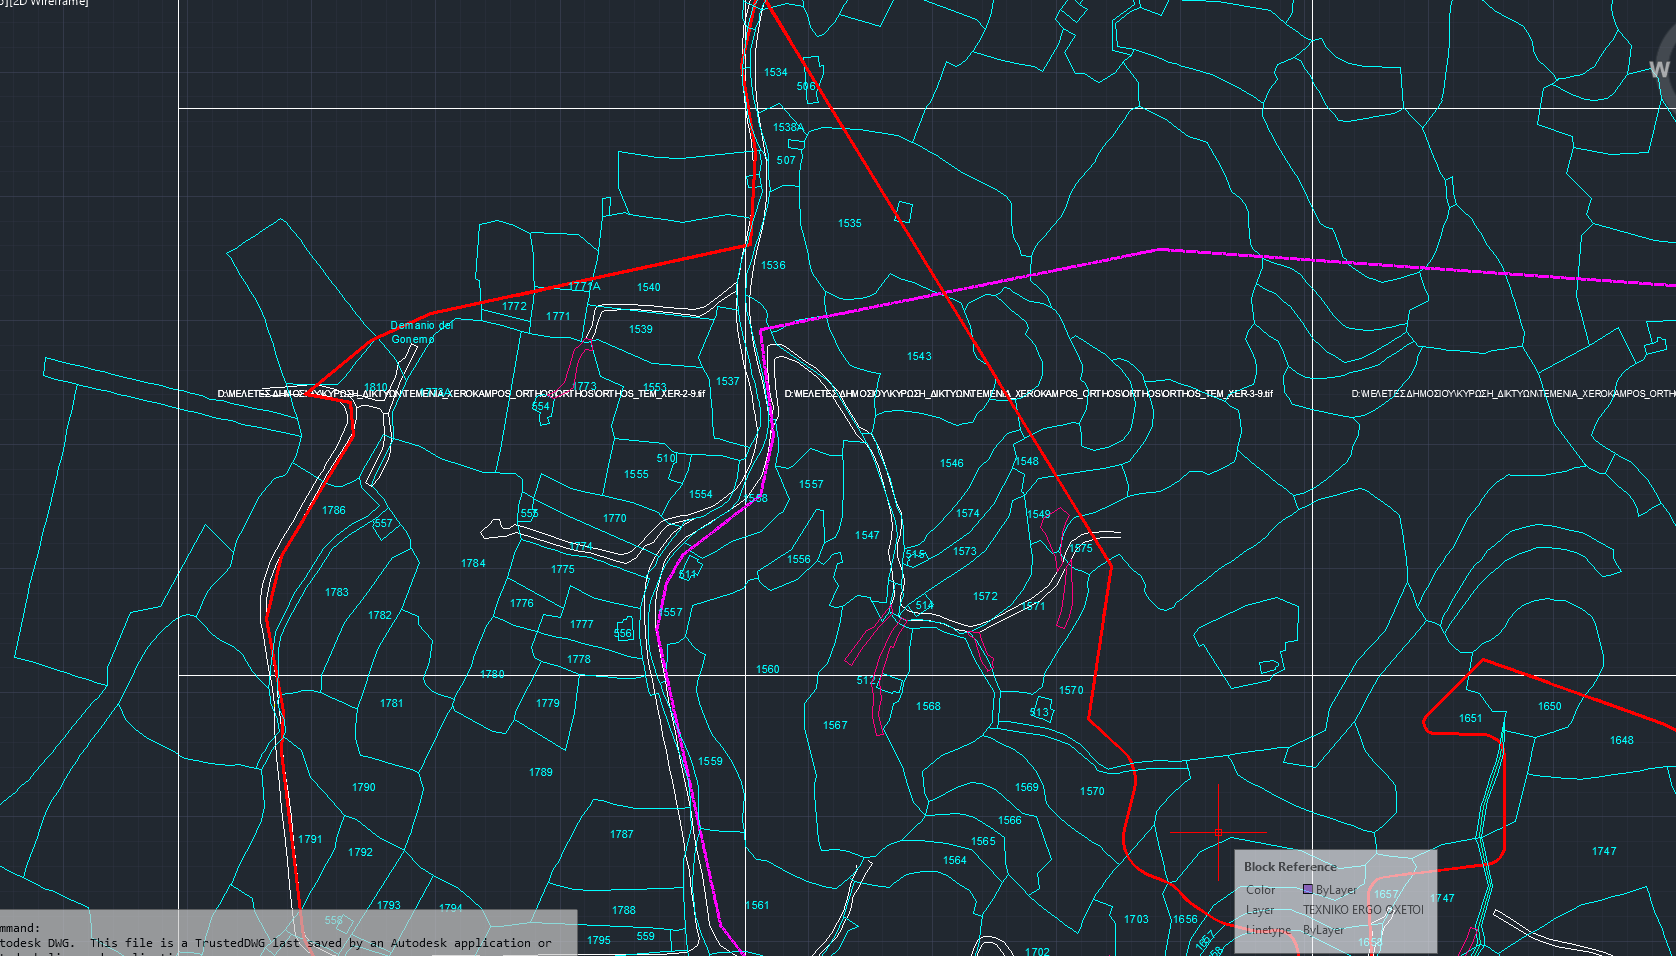1676x956 pixels.
Task: Click parcel number 1547
Action: coord(867,536)
